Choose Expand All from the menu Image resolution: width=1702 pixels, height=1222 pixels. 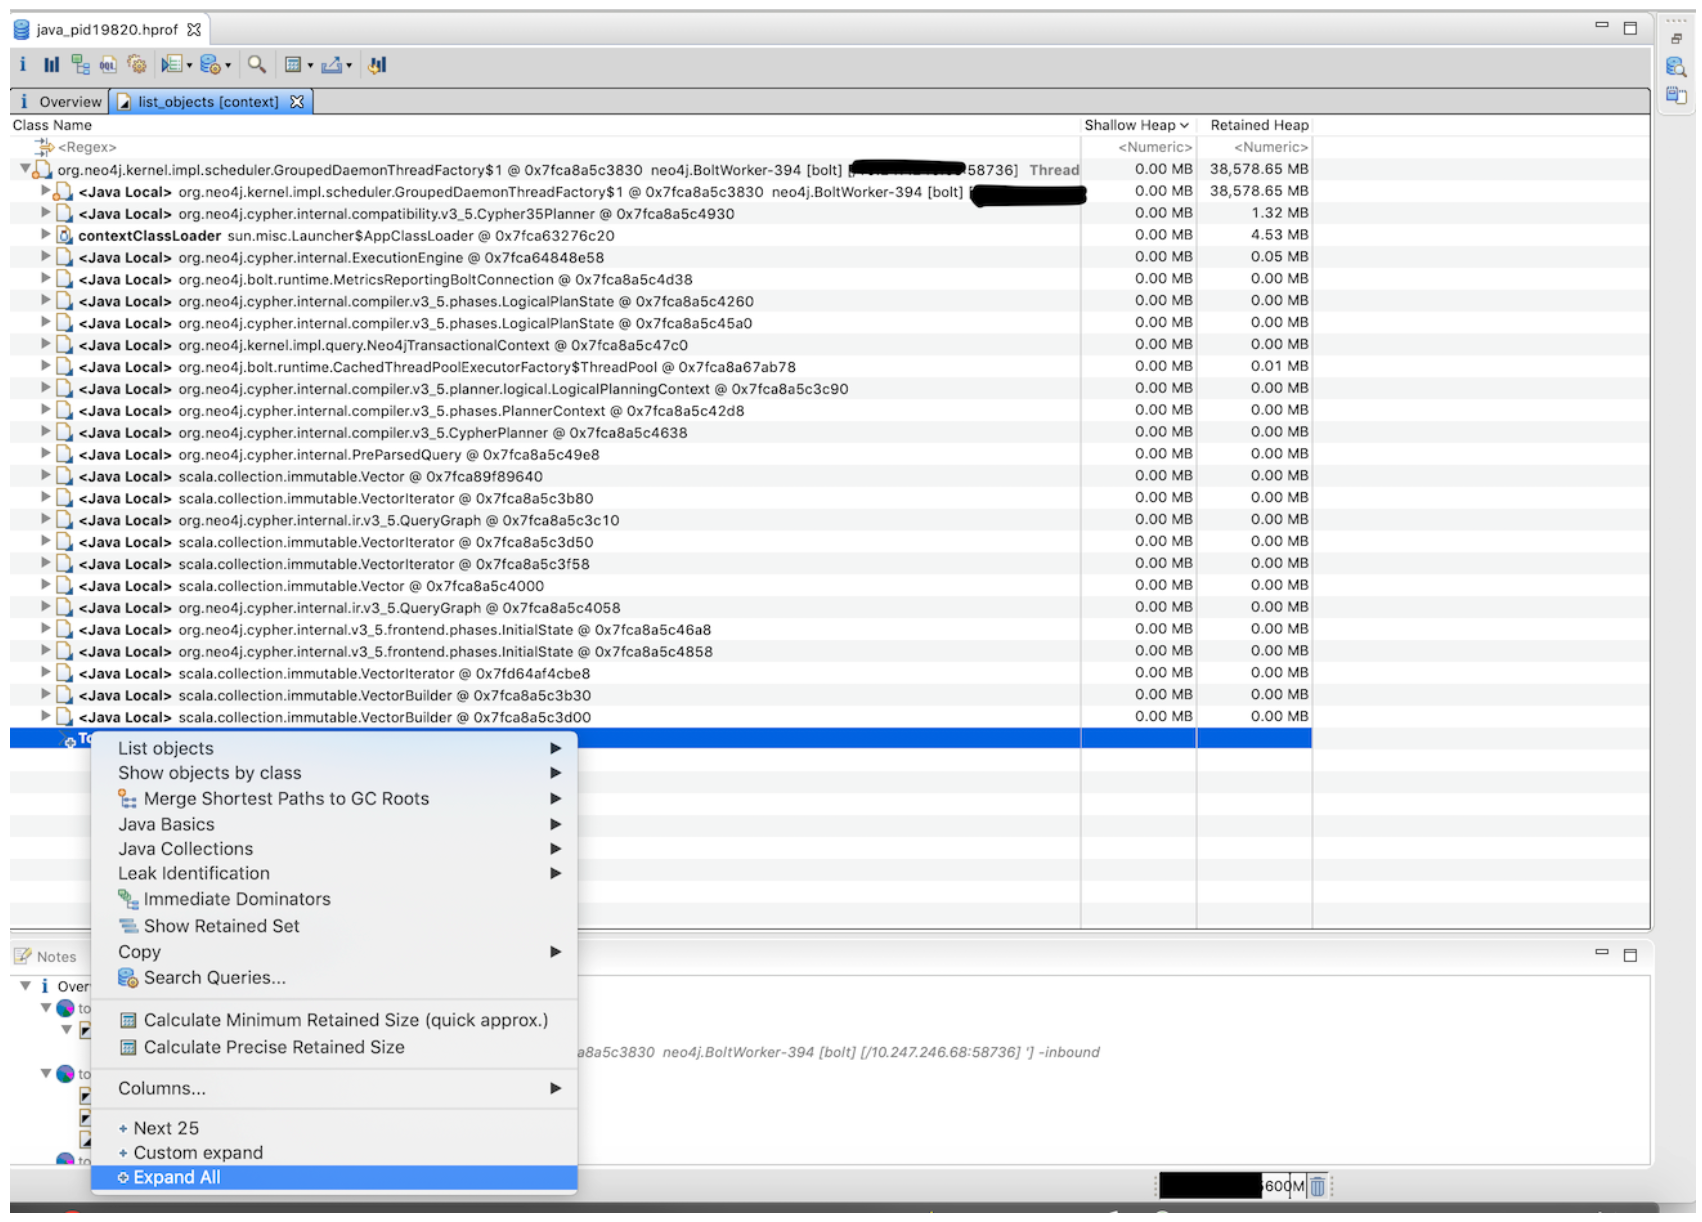coord(176,1178)
